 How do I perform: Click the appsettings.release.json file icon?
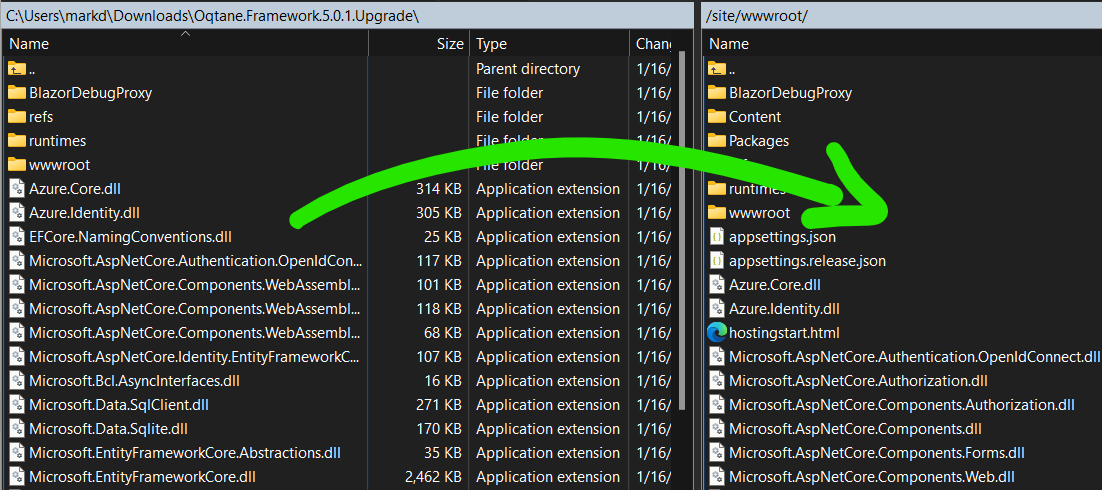[716, 261]
